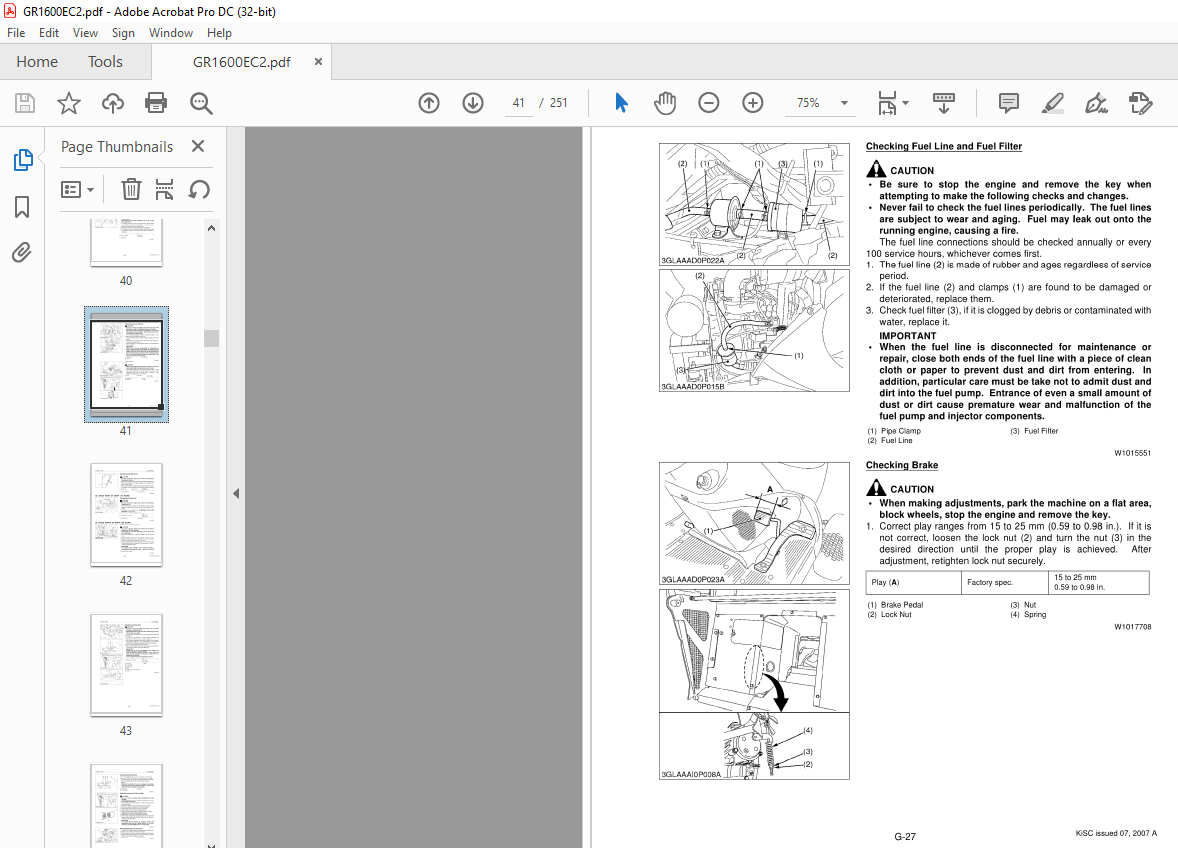Image resolution: width=1178 pixels, height=848 pixels.
Task: Open the View menu
Action: (85, 33)
